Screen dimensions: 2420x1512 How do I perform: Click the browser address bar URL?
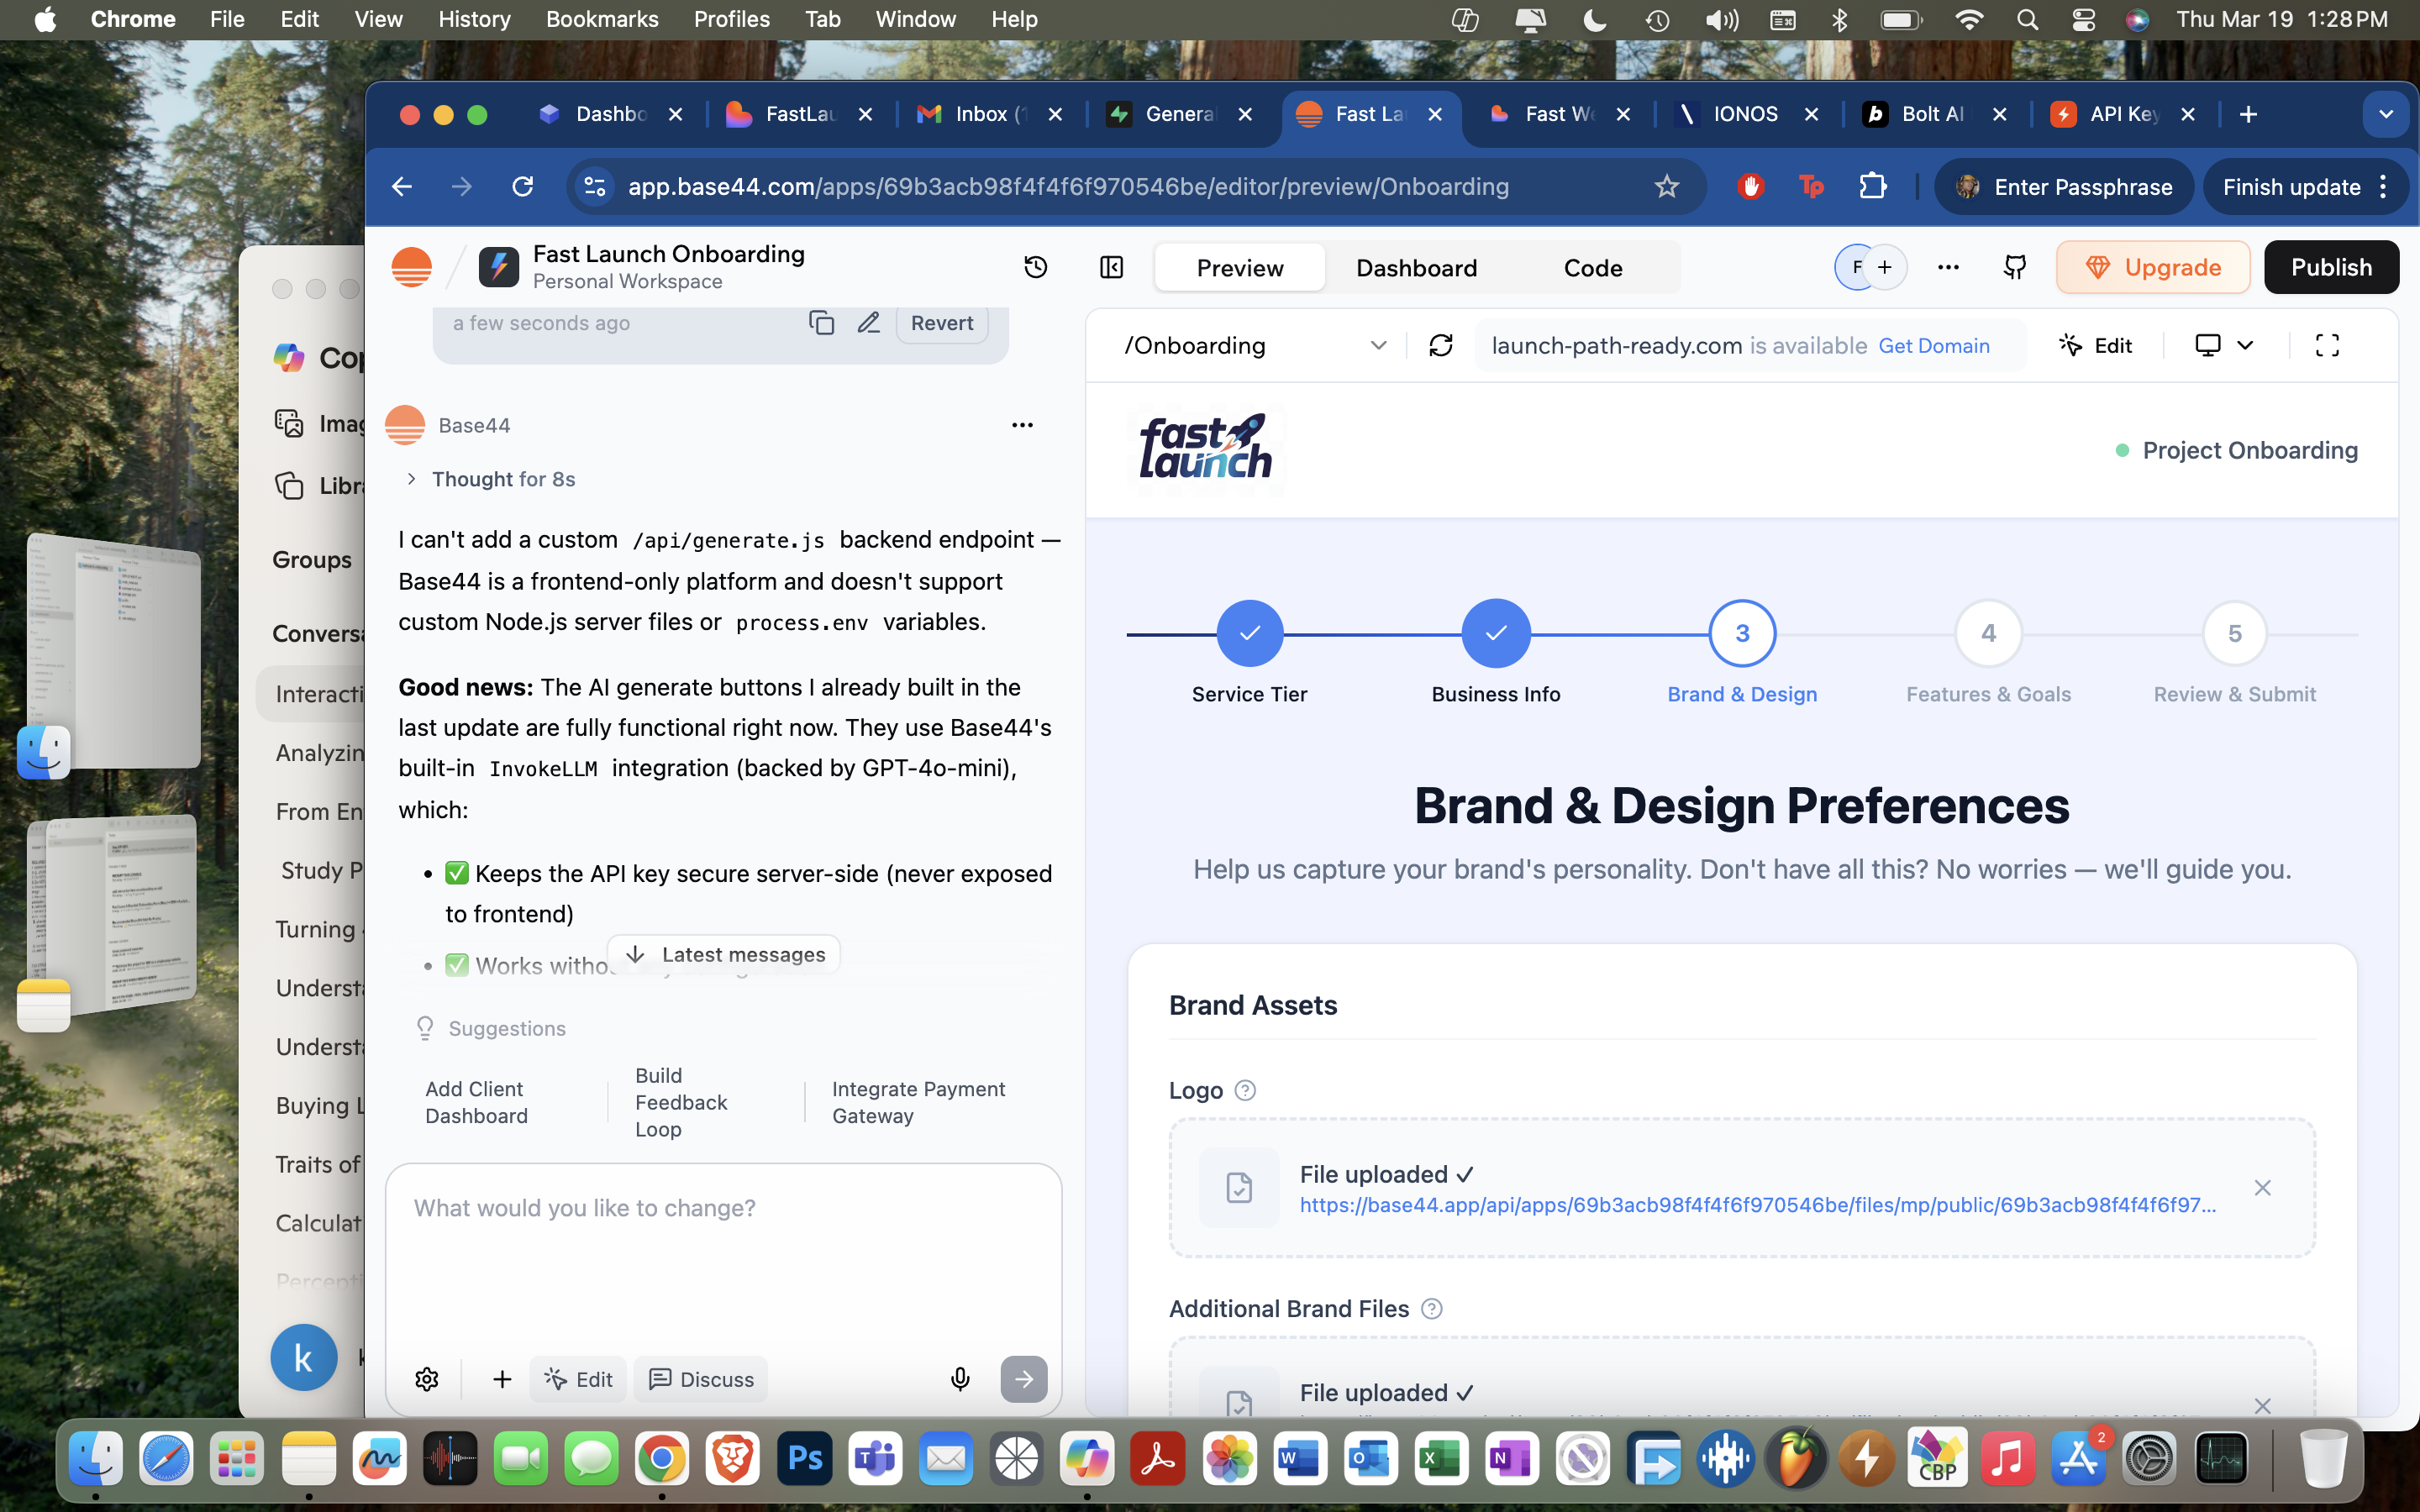coord(1068,186)
